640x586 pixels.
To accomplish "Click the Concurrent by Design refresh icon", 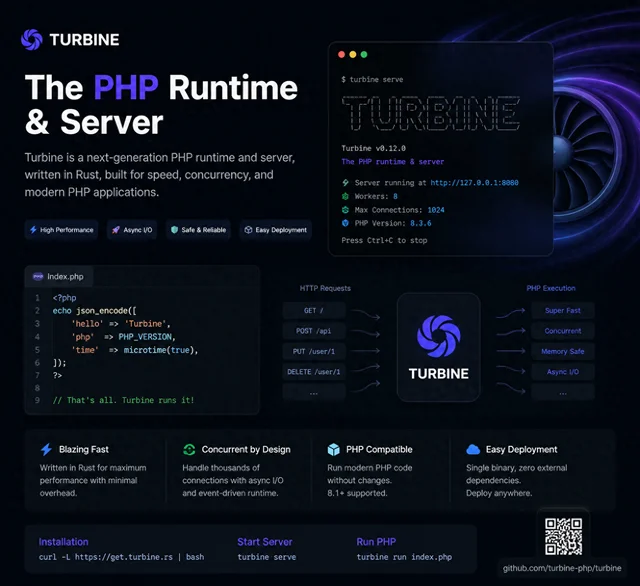I will [x=189, y=449].
